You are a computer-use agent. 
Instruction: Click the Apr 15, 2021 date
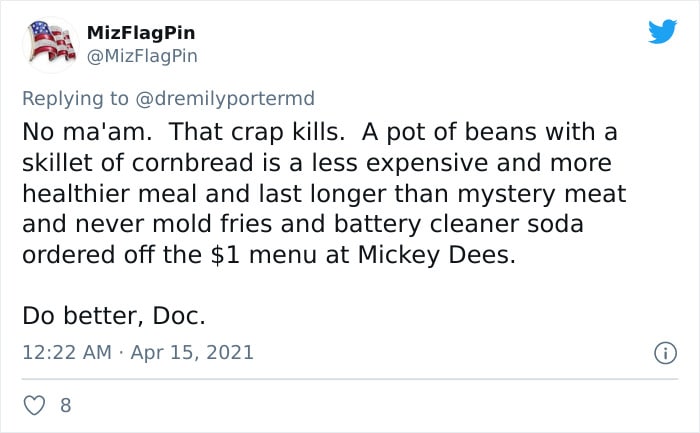[x=192, y=352]
